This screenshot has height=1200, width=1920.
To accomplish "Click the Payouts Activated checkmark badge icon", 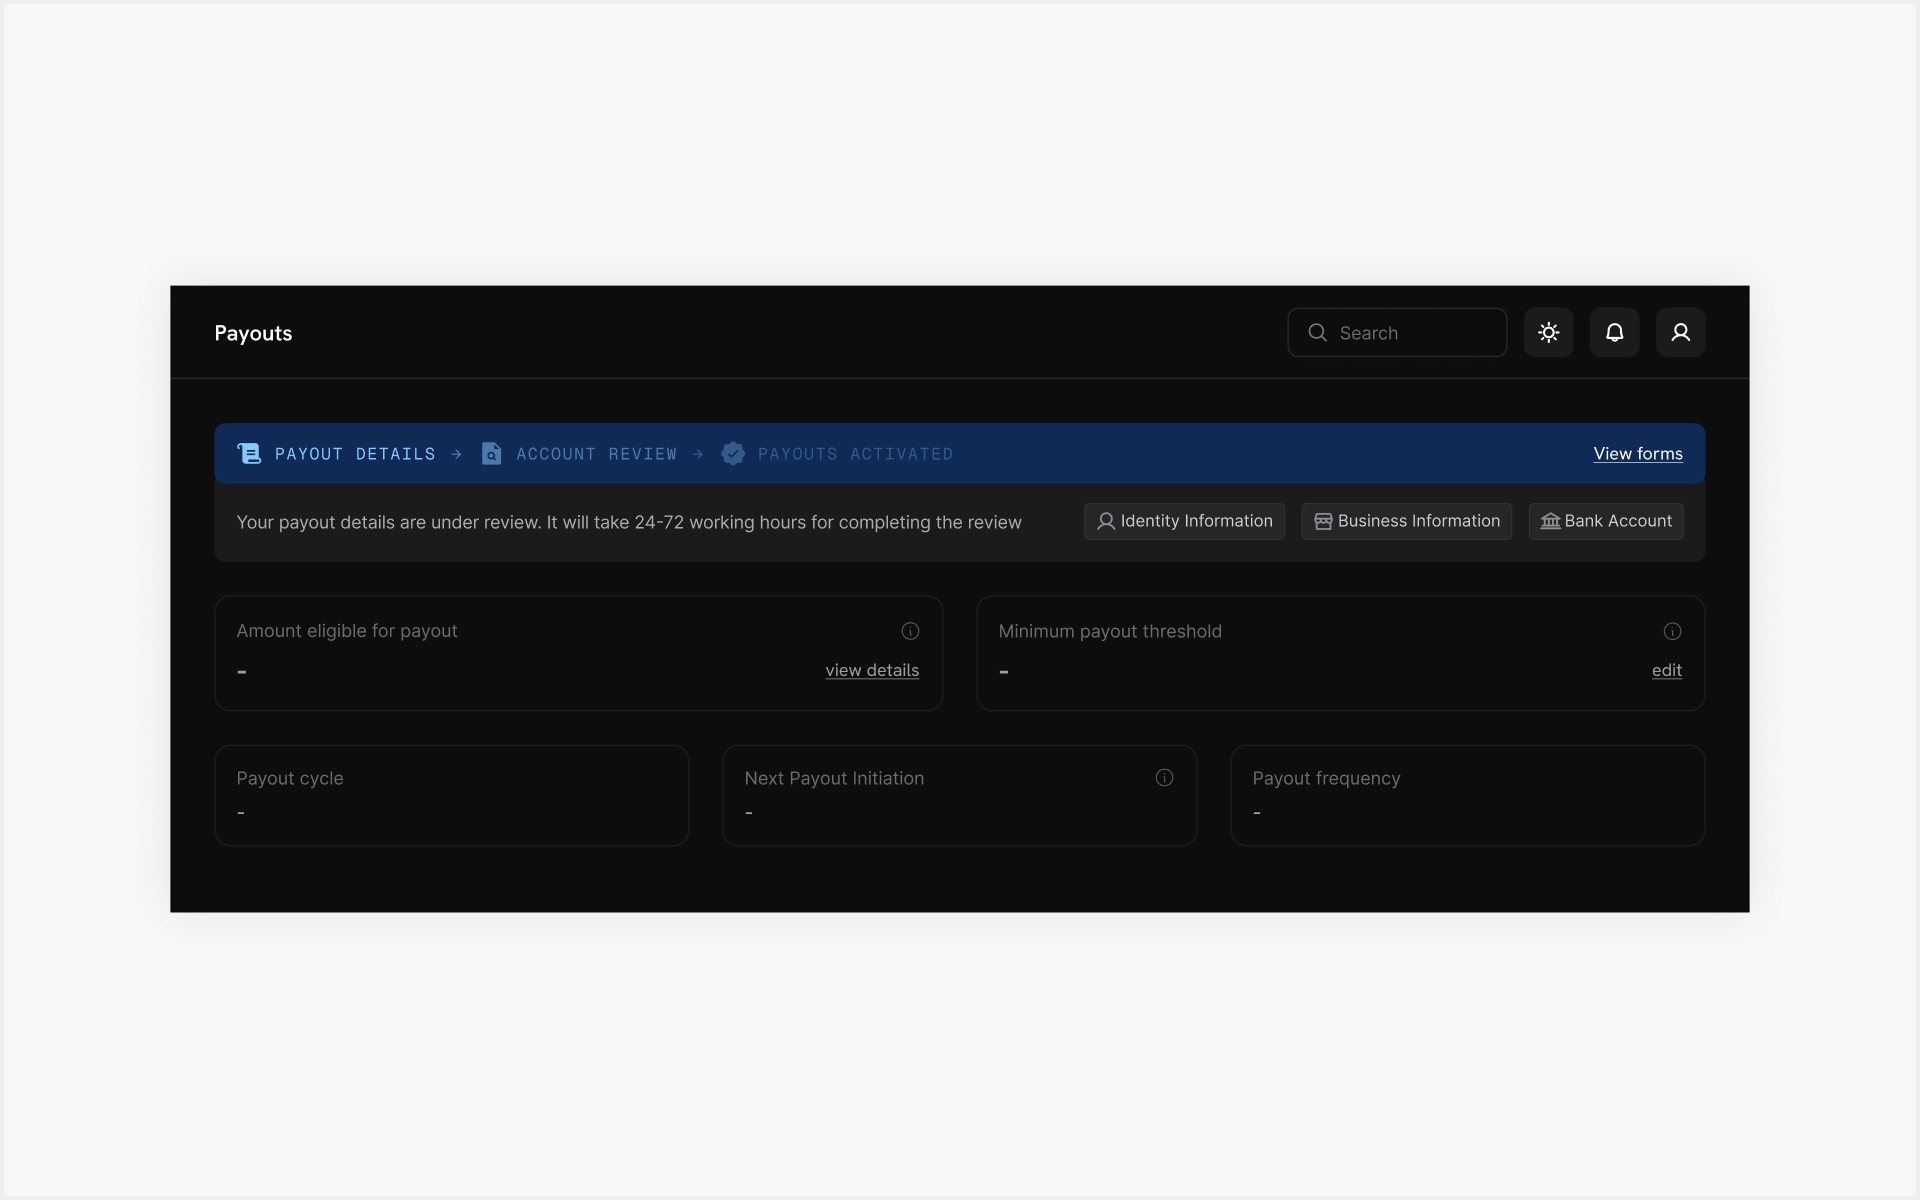I will (x=733, y=454).
